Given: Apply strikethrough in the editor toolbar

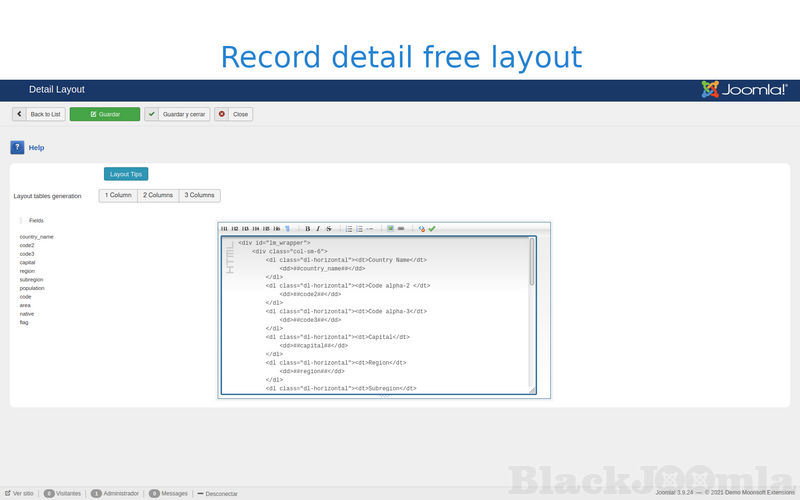Looking at the screenshot, I should pos(329,229).
